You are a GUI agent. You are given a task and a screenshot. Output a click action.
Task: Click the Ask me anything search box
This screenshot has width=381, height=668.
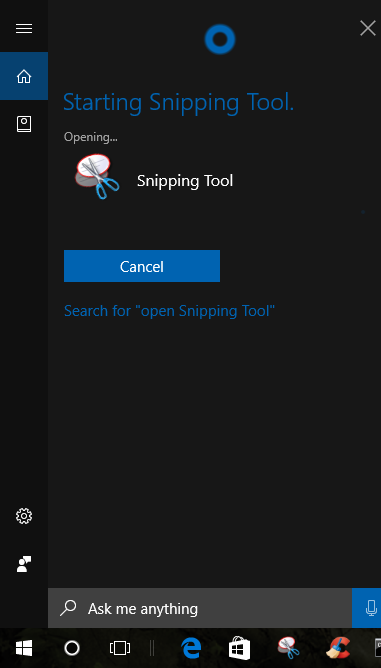point(200,608)
